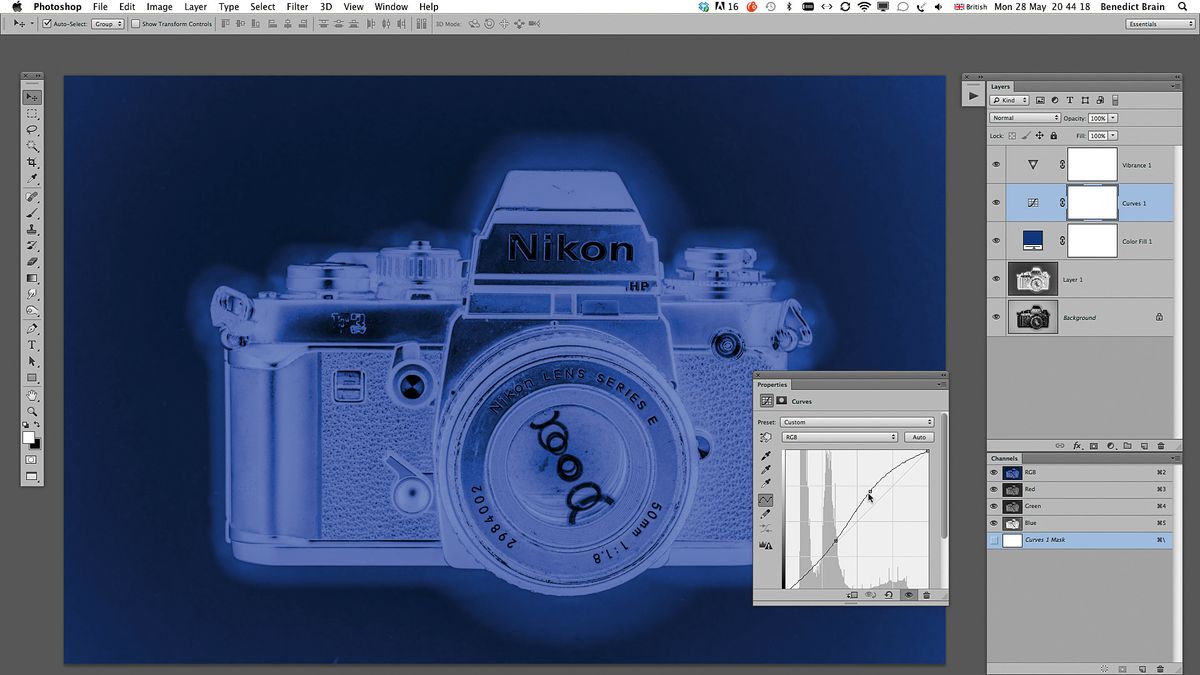Select the Horizontal Type tool
The width and height of the screenshot is (1200, 675).
(33, 344)
